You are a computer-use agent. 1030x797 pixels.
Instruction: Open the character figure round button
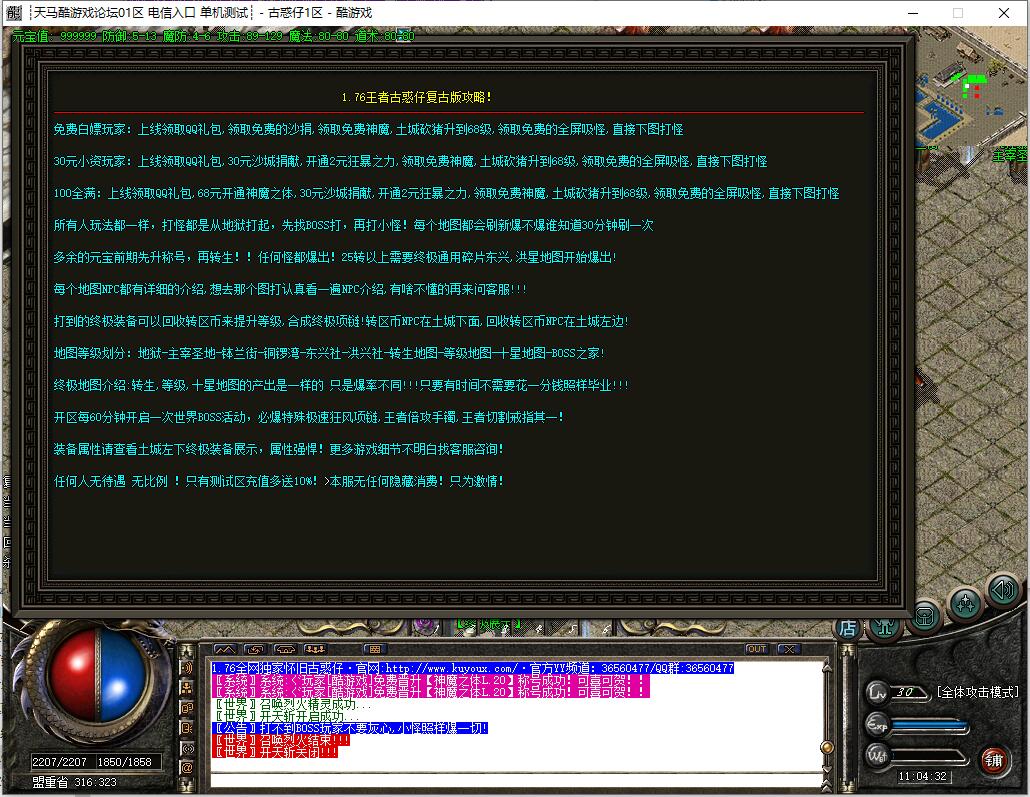pyautogui.click(x=886, y=627)
